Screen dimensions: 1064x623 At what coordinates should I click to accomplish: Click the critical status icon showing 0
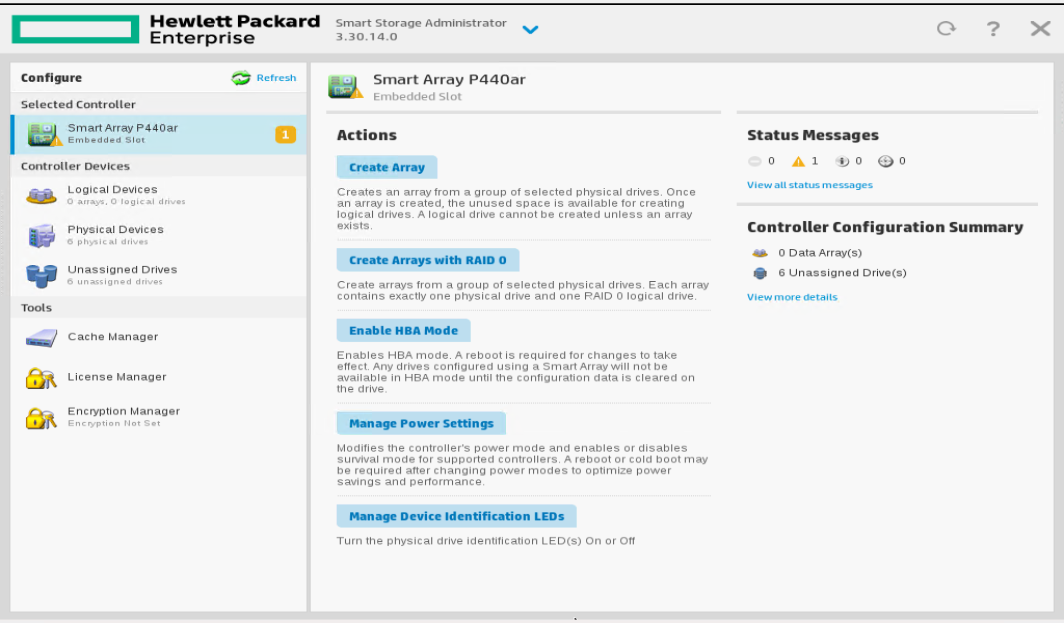coord(755,162)
